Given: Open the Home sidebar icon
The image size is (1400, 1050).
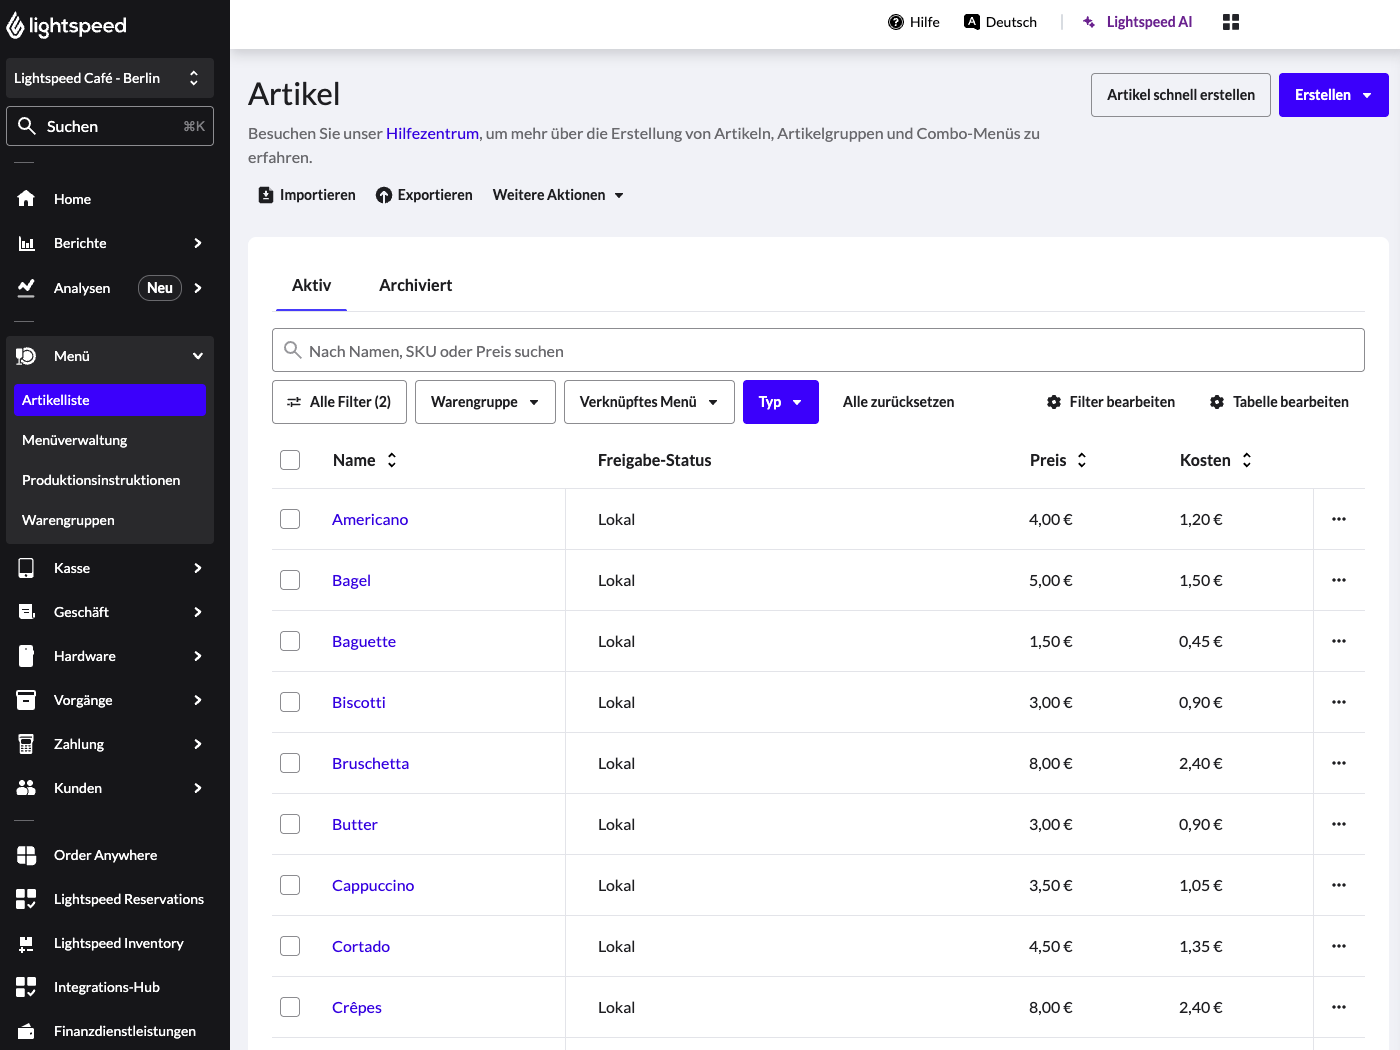Looking at the screenshot, I should point(26,199).
